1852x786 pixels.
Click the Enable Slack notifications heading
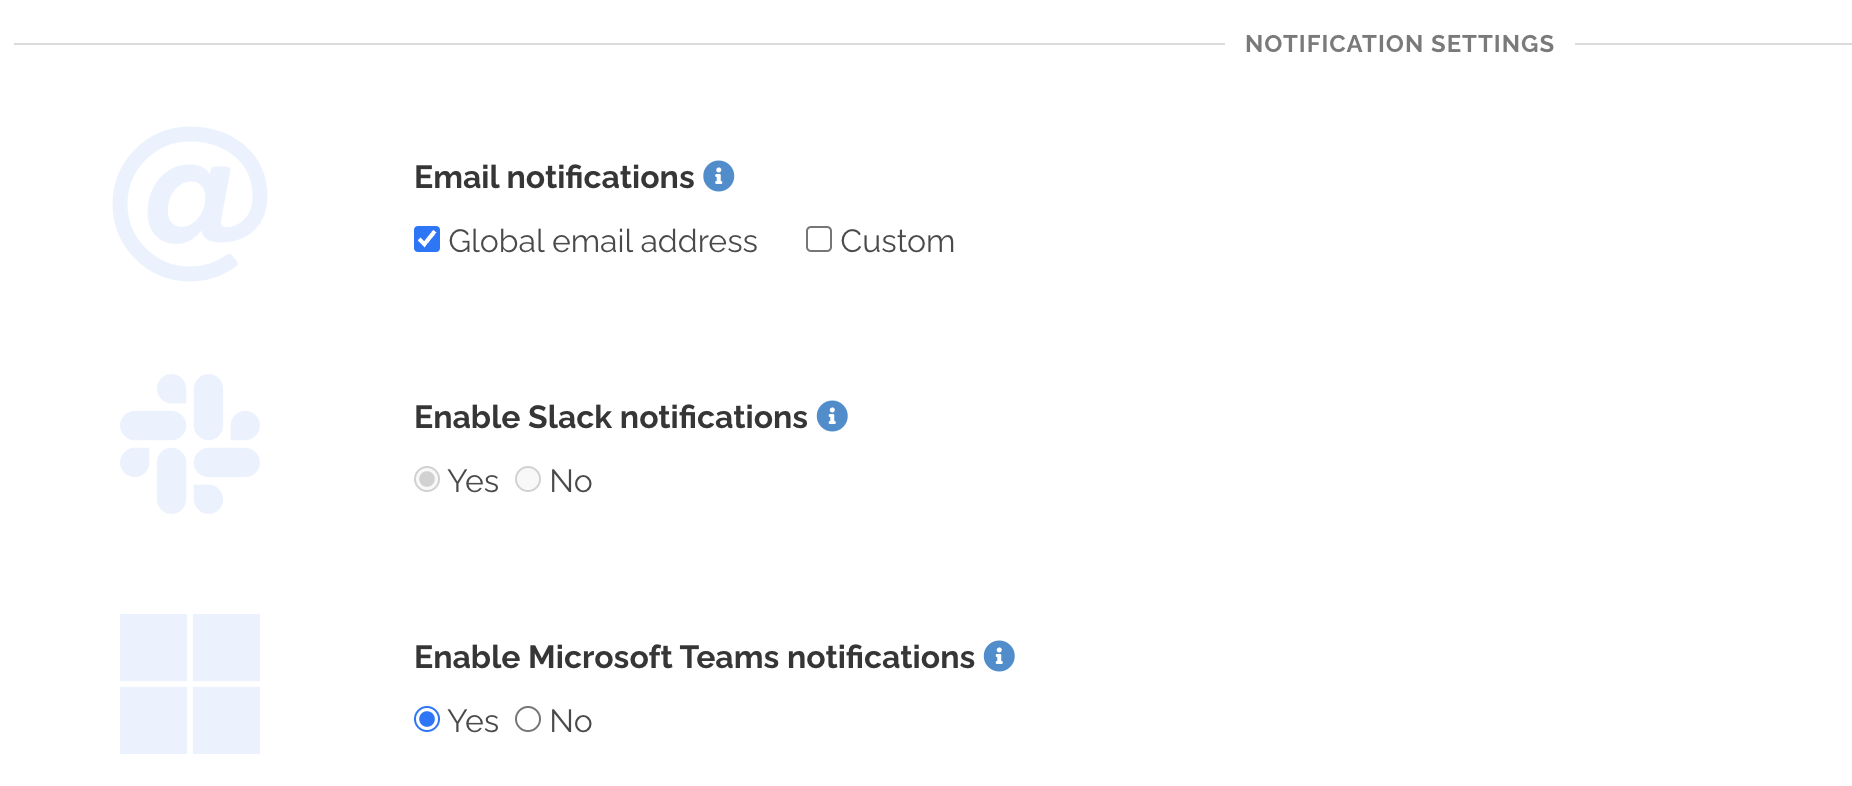point(612,417)
